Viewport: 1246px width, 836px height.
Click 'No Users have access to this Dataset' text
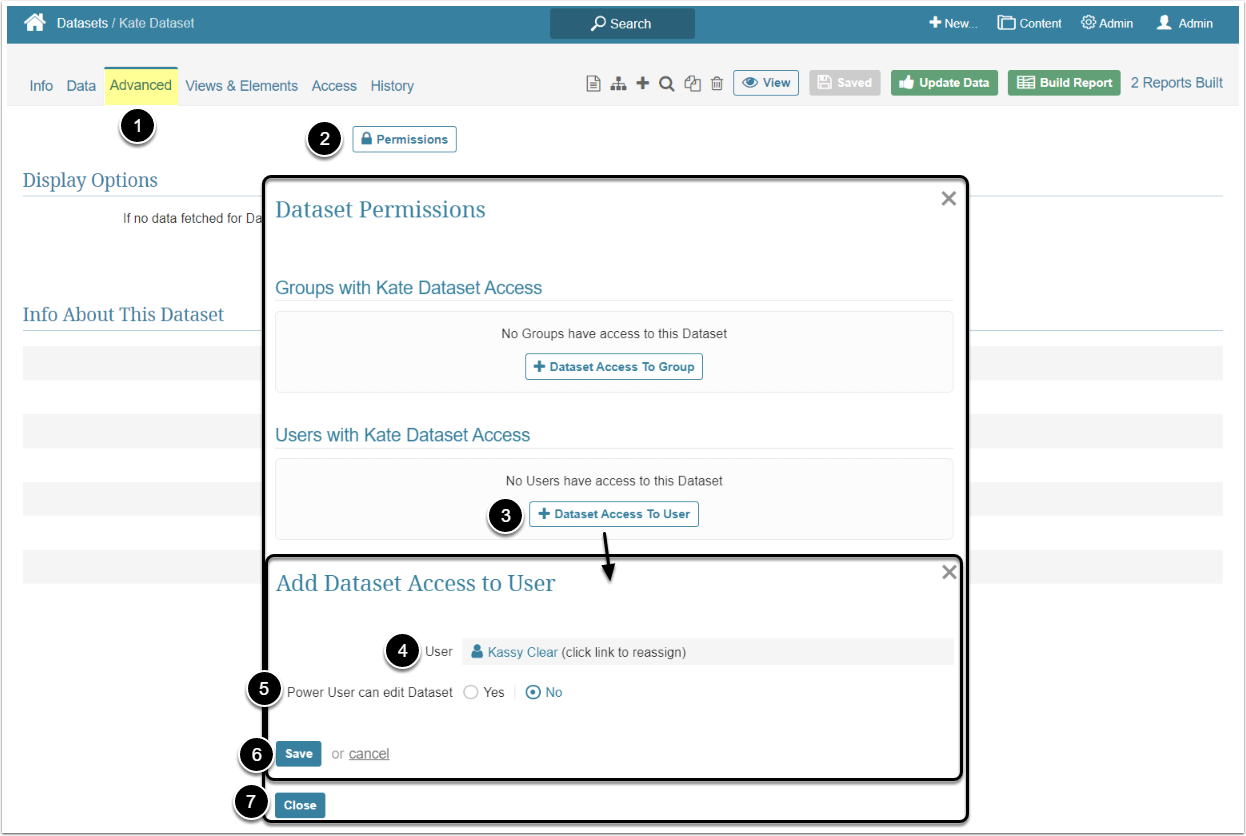614,481
